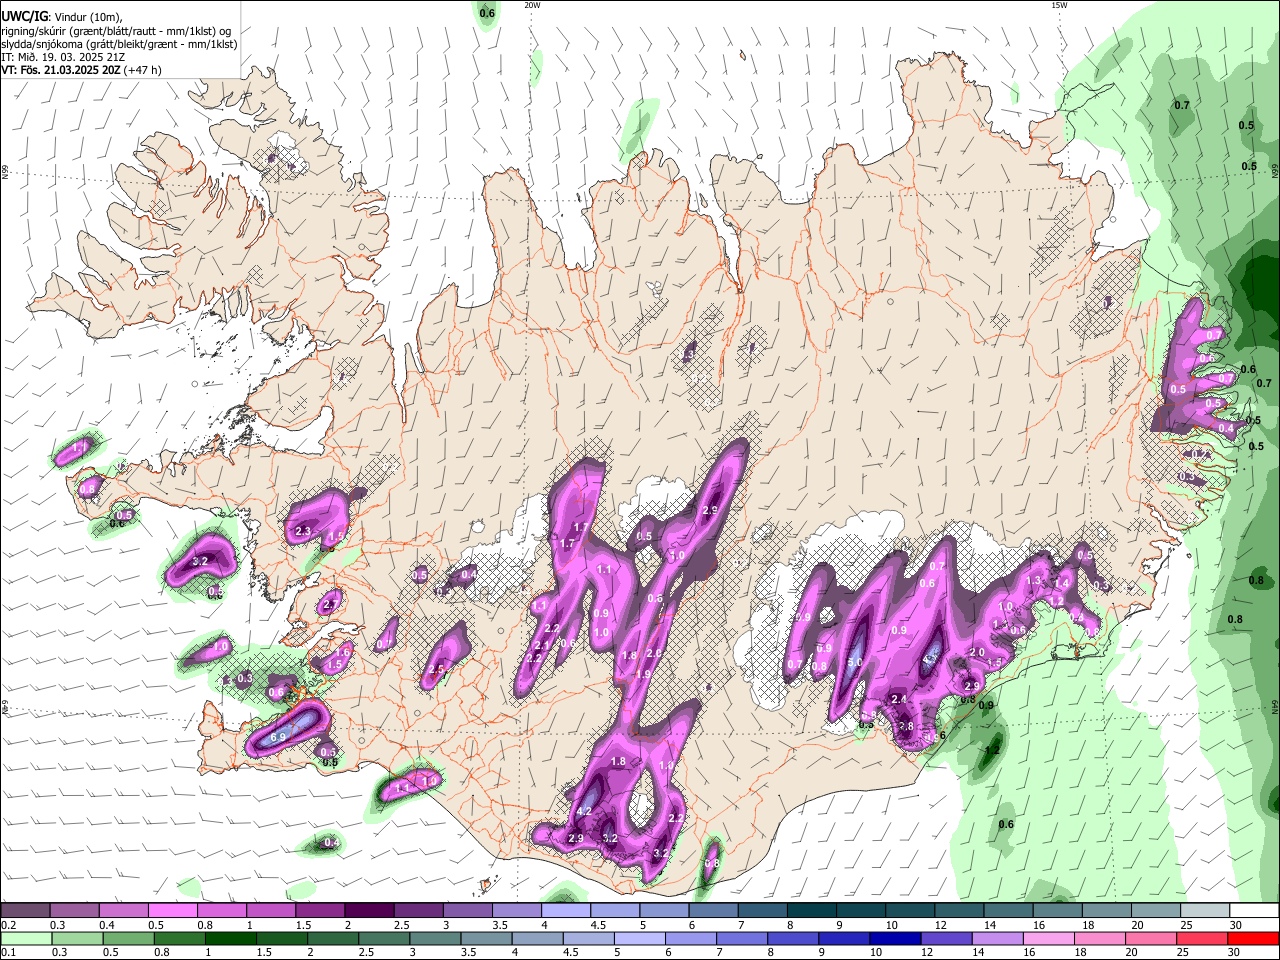Click the 'rigning/skúrir' legend description line

coord(116,31)
